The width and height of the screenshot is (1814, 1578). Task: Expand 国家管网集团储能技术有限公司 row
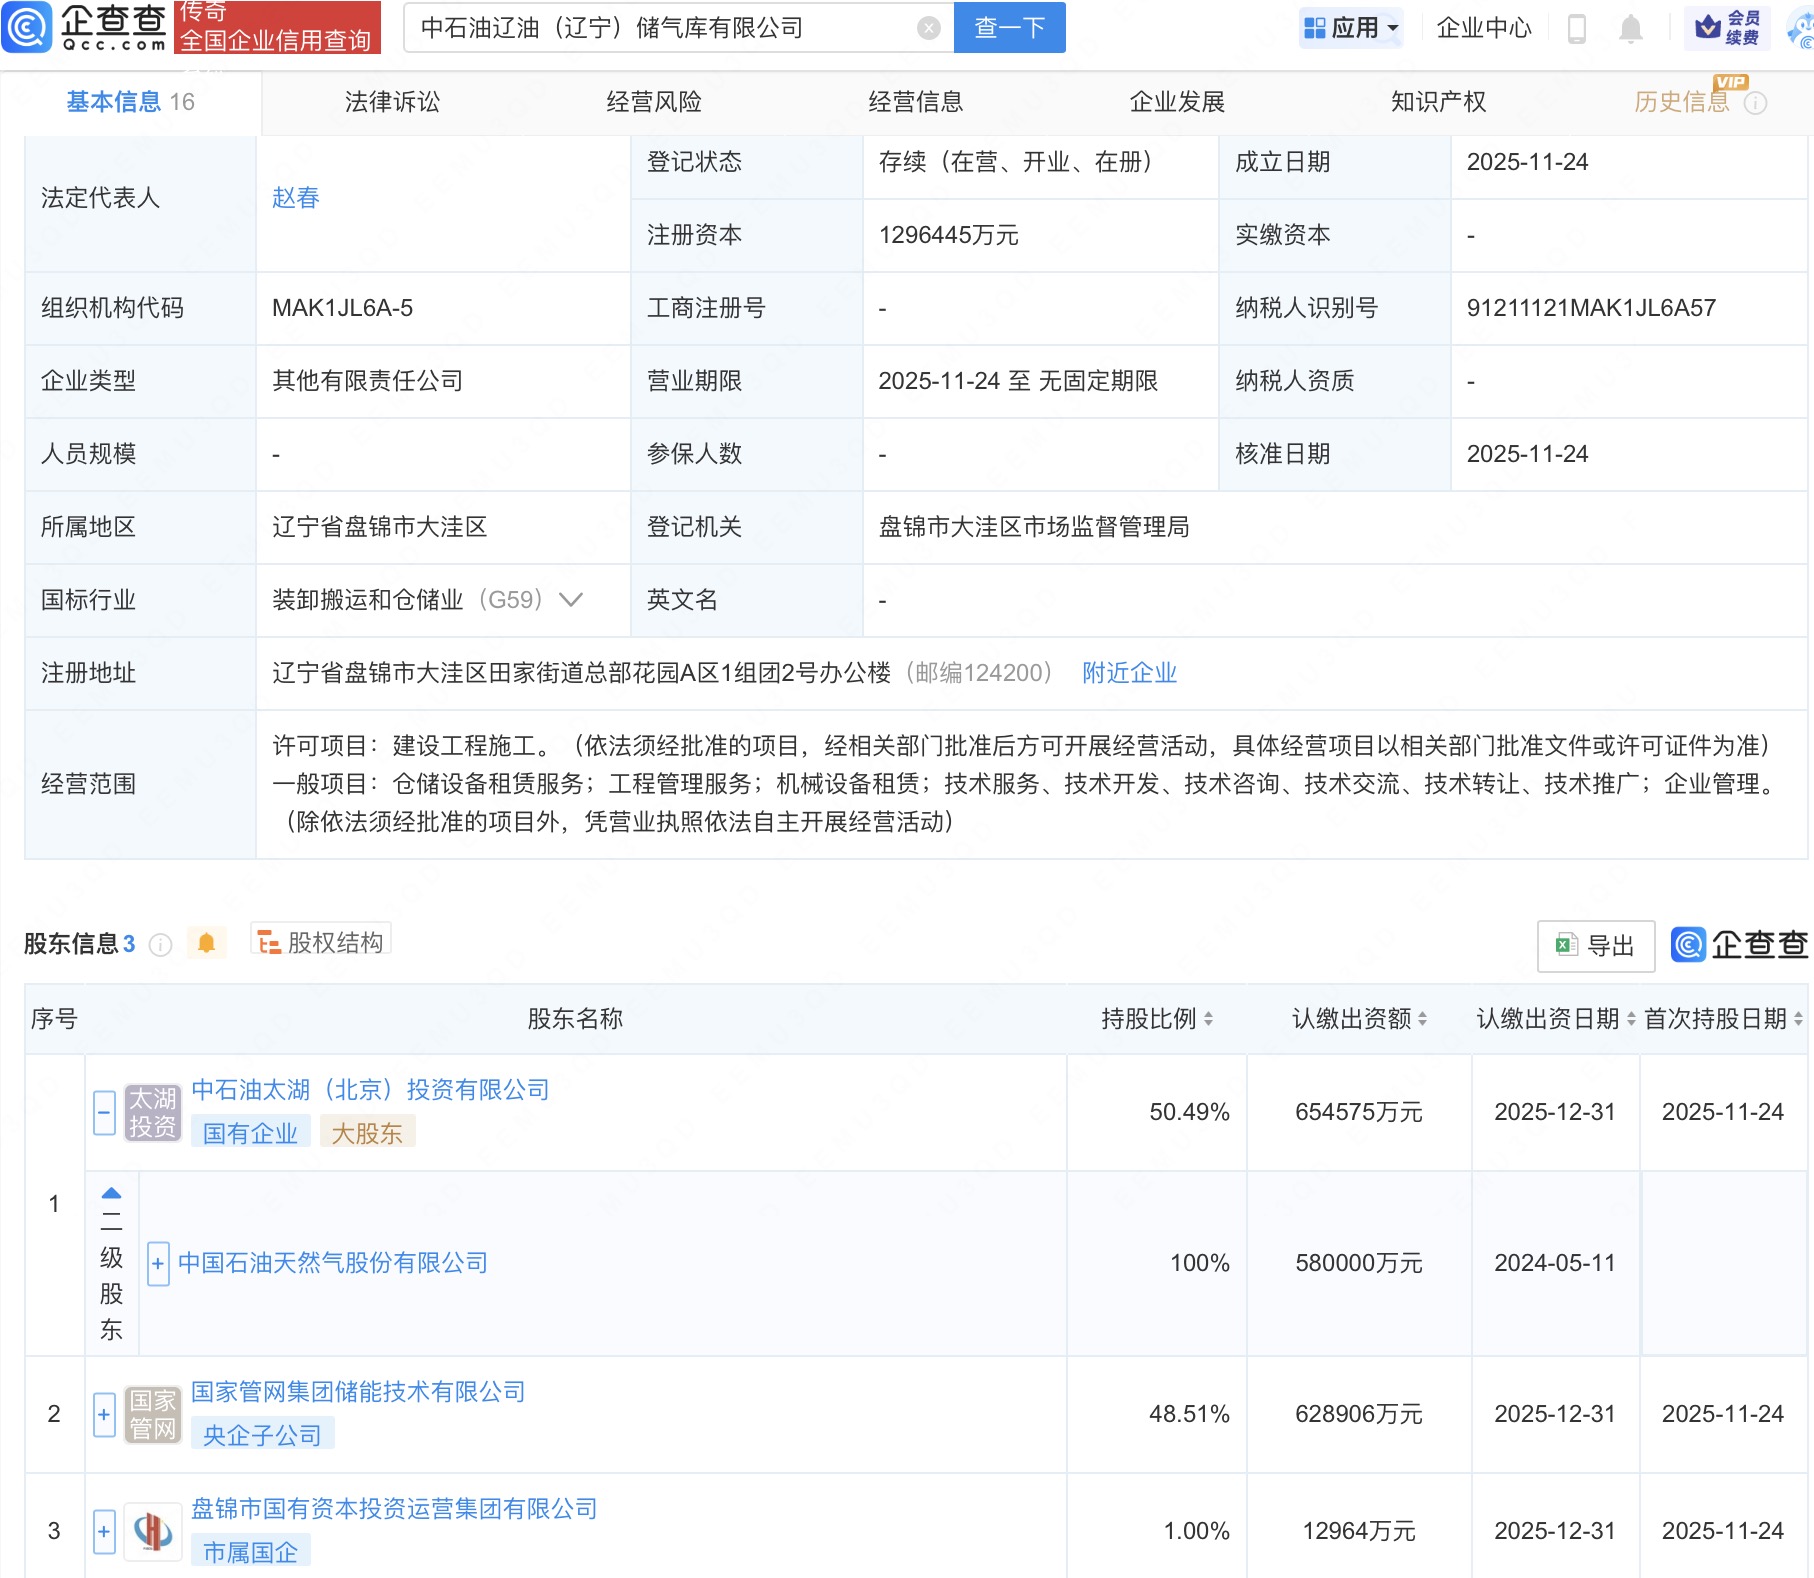pyautogui.click(x=104, y=1414)
